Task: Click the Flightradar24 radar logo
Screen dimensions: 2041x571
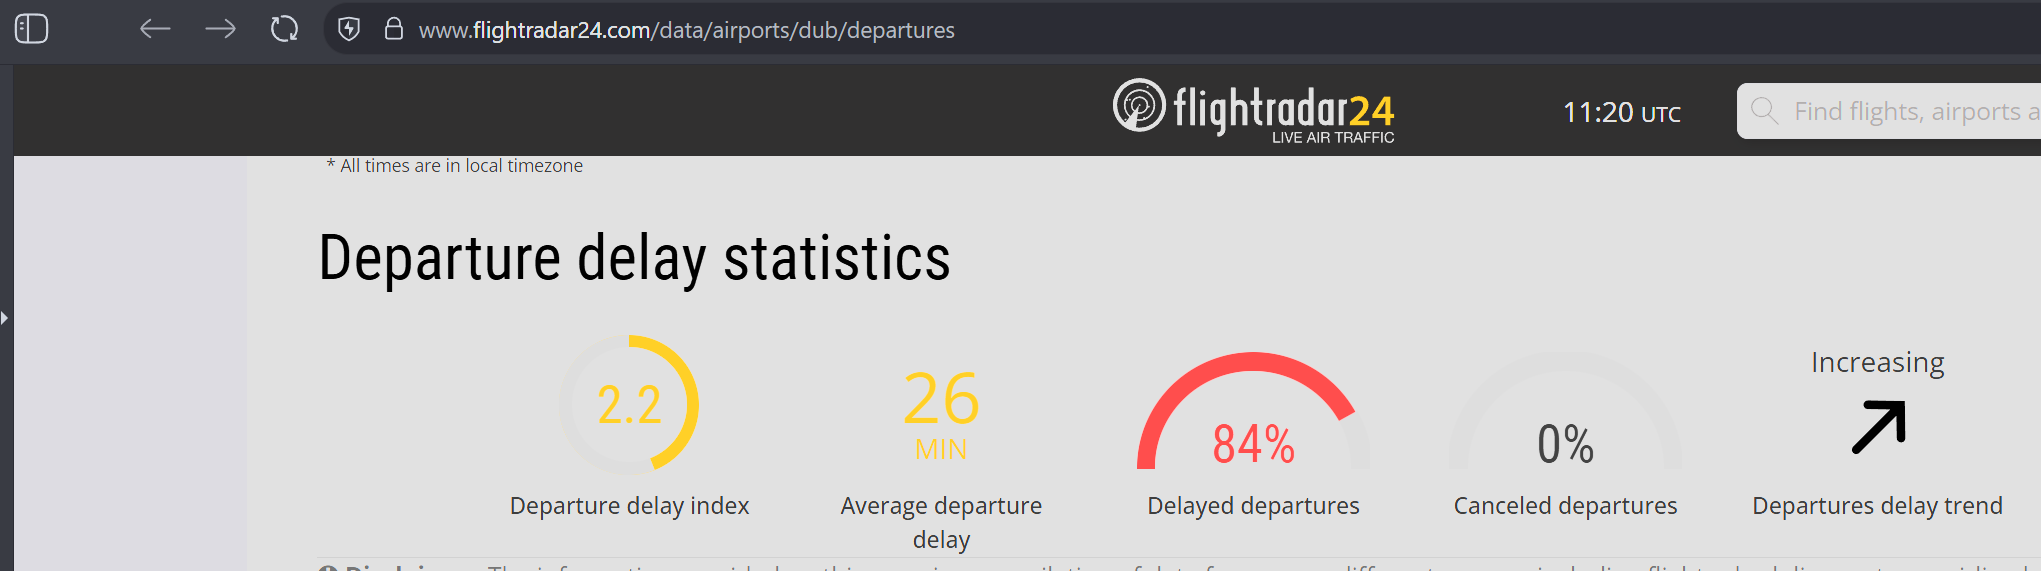Action: tap(1139, 105)
